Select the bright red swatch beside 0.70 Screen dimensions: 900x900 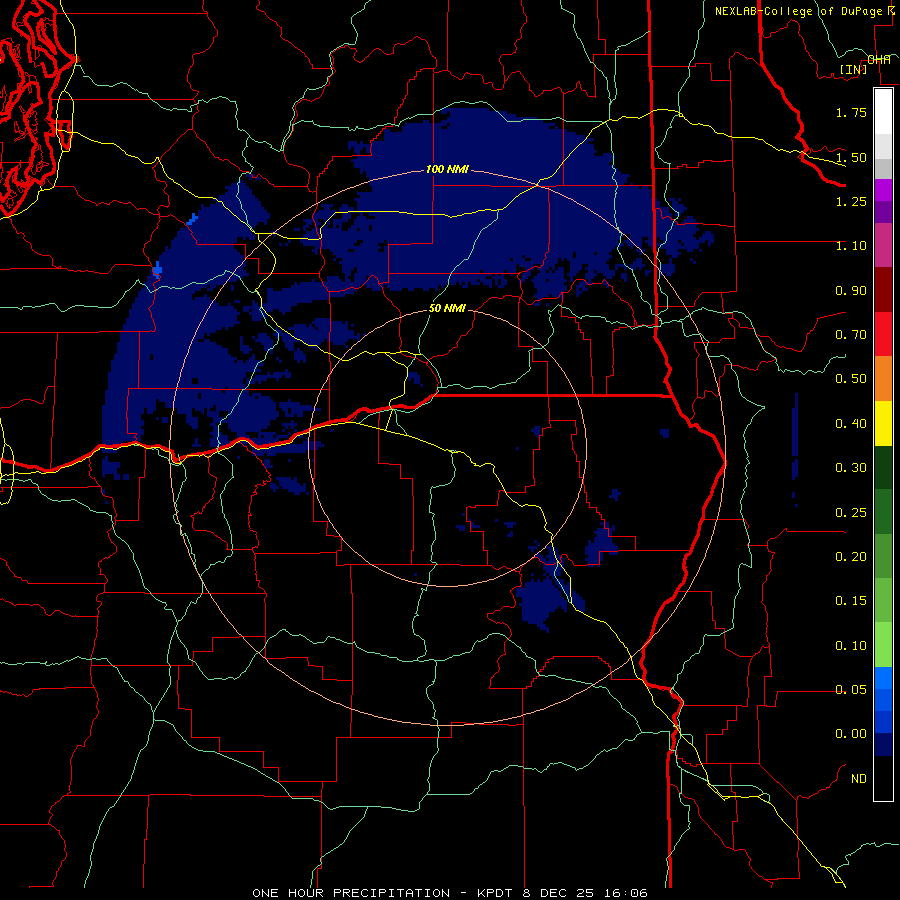click(x=883, y=334)
